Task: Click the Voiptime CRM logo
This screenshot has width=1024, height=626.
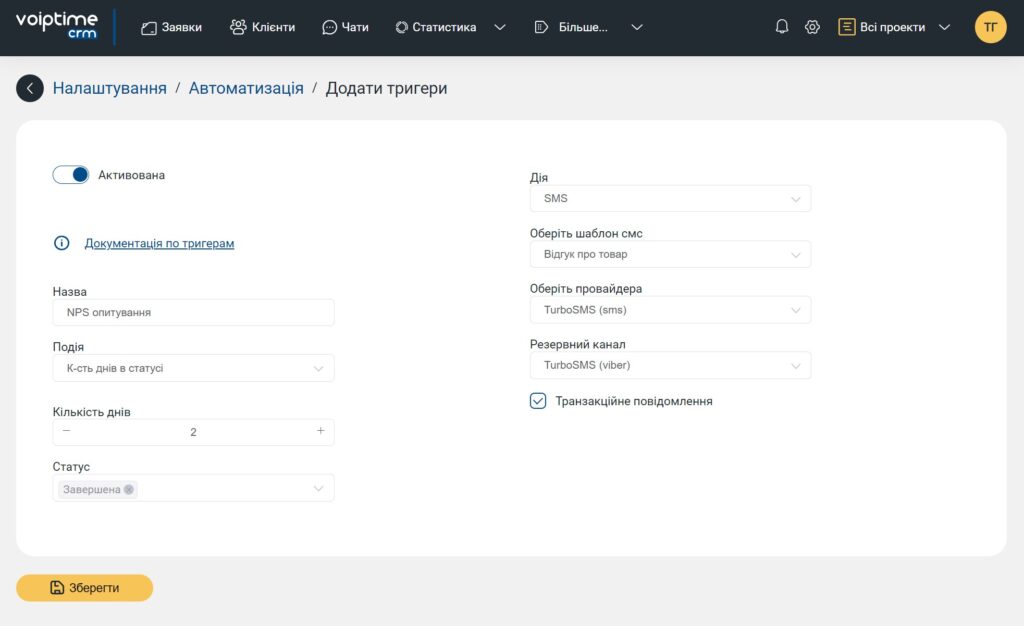Action: pyautogui.click(x=57, y=26)
